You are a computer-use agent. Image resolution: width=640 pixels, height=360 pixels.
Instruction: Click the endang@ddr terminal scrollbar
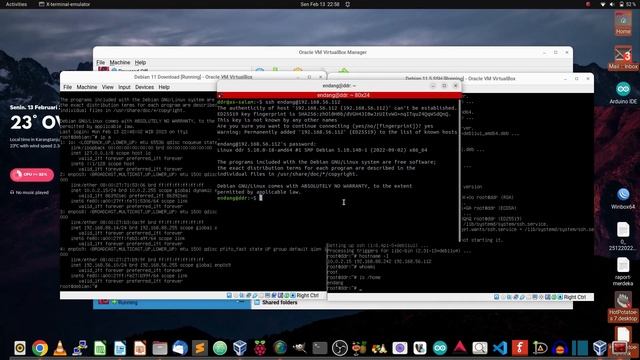[x=460, y=171]
